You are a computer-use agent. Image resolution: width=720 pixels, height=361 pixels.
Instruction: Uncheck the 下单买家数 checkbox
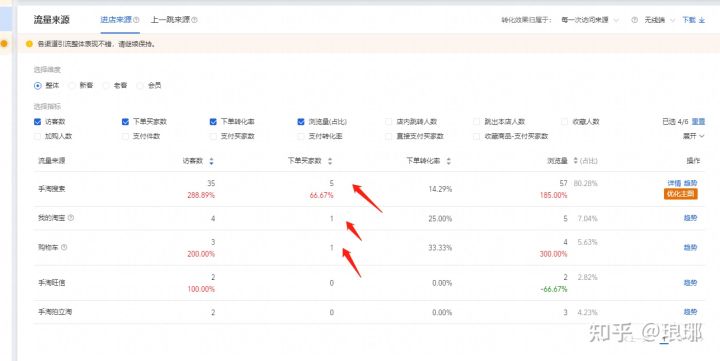click(x=125, y=122)
